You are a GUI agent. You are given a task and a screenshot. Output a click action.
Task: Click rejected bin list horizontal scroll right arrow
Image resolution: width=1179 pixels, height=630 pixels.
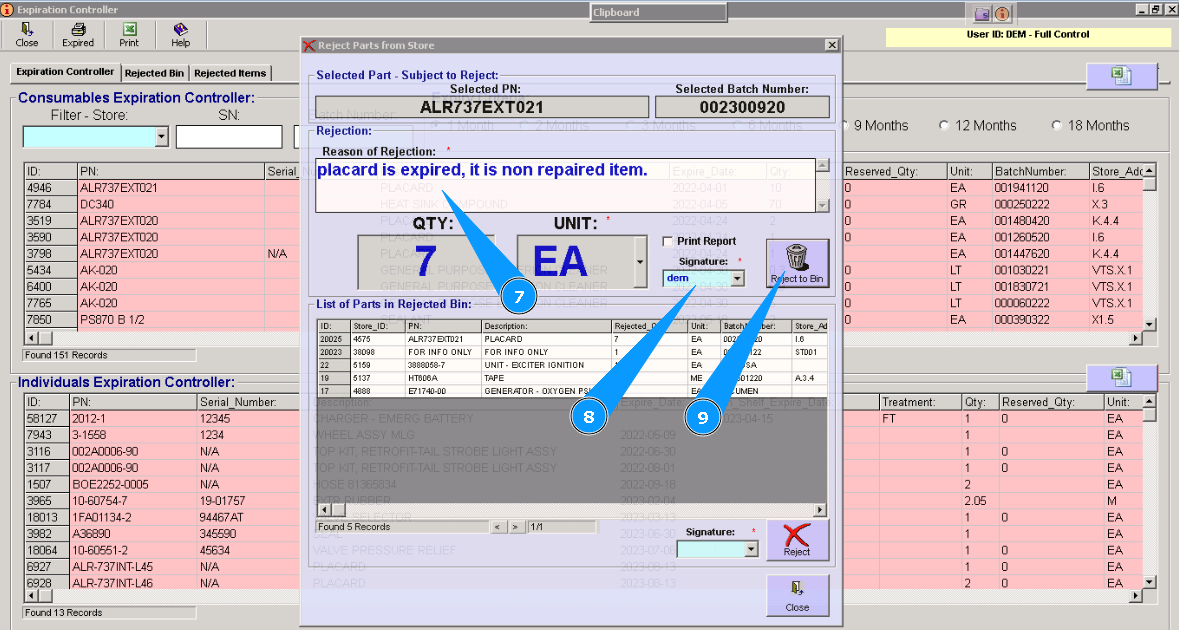point(820,510)
